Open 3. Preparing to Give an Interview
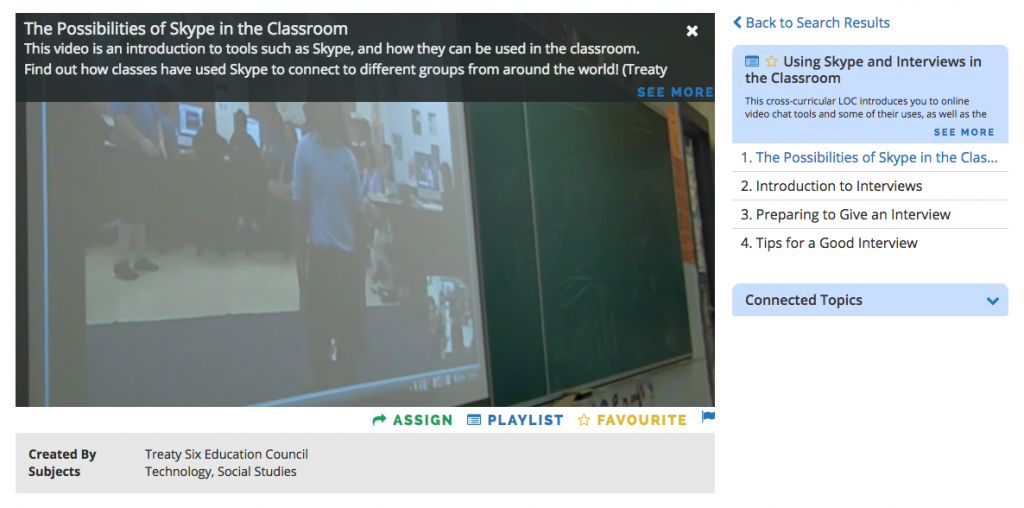 (870, 215)
